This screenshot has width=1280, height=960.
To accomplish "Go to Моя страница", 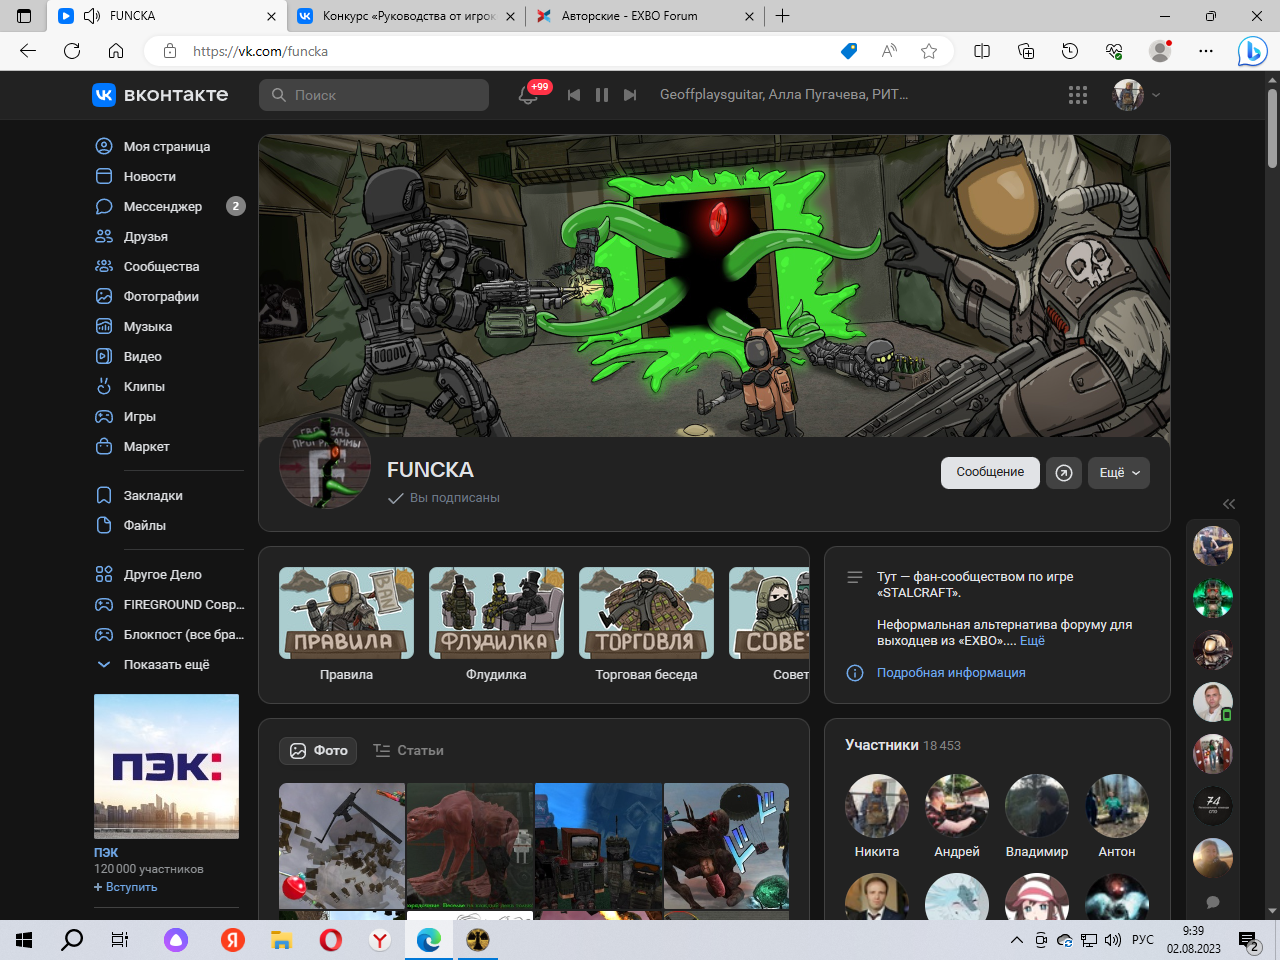I will 168,146.
